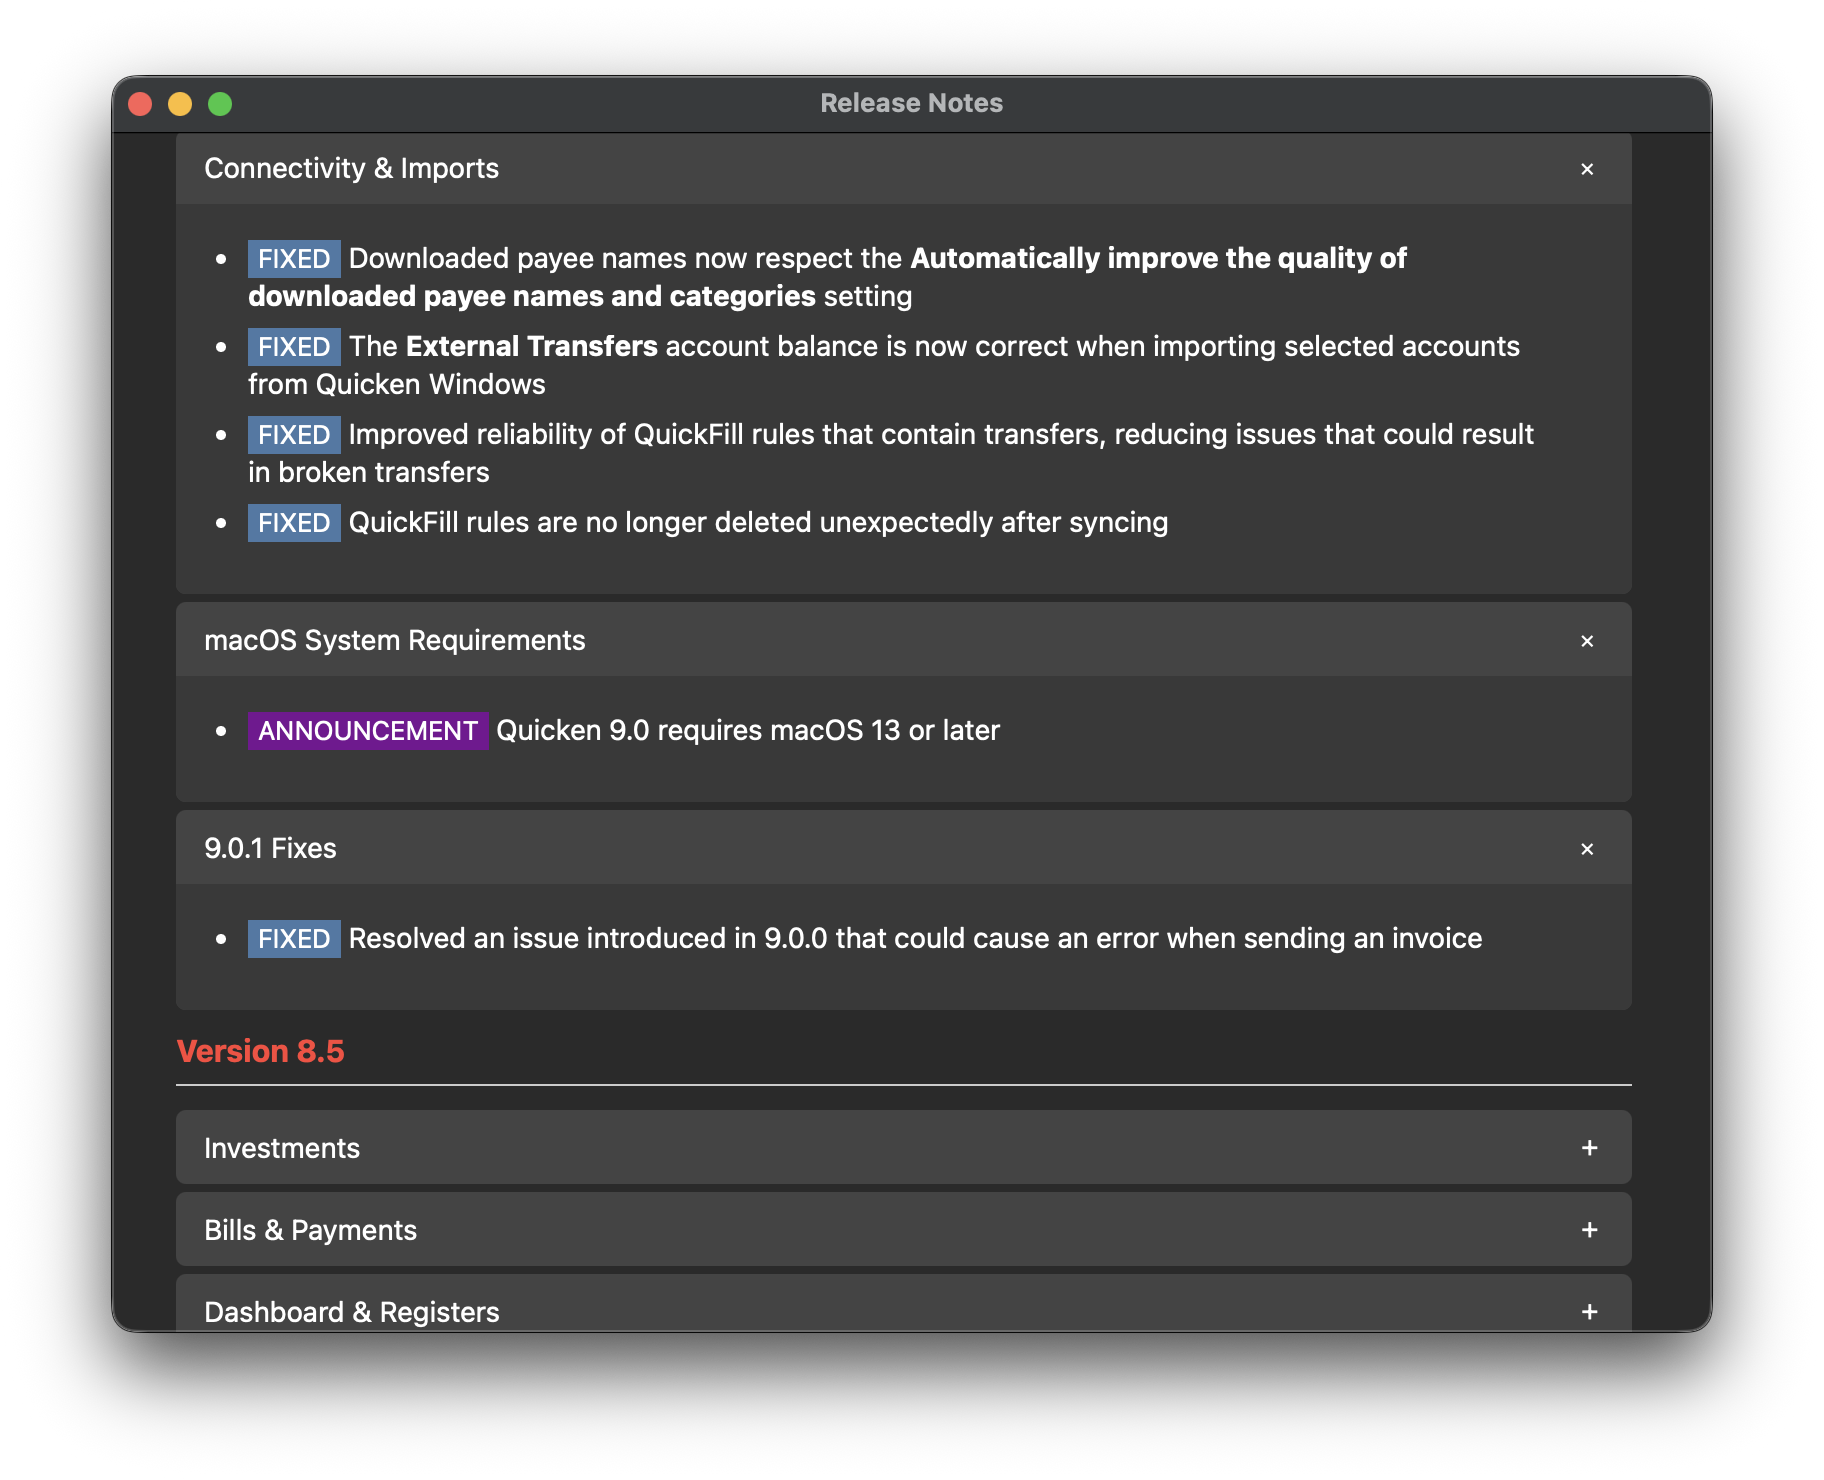The width and height of the screenshot is (1824, 1480).
Task: Toggle the macOS System Requirements header
Action: pyautogui.click(x=394, y=640)
